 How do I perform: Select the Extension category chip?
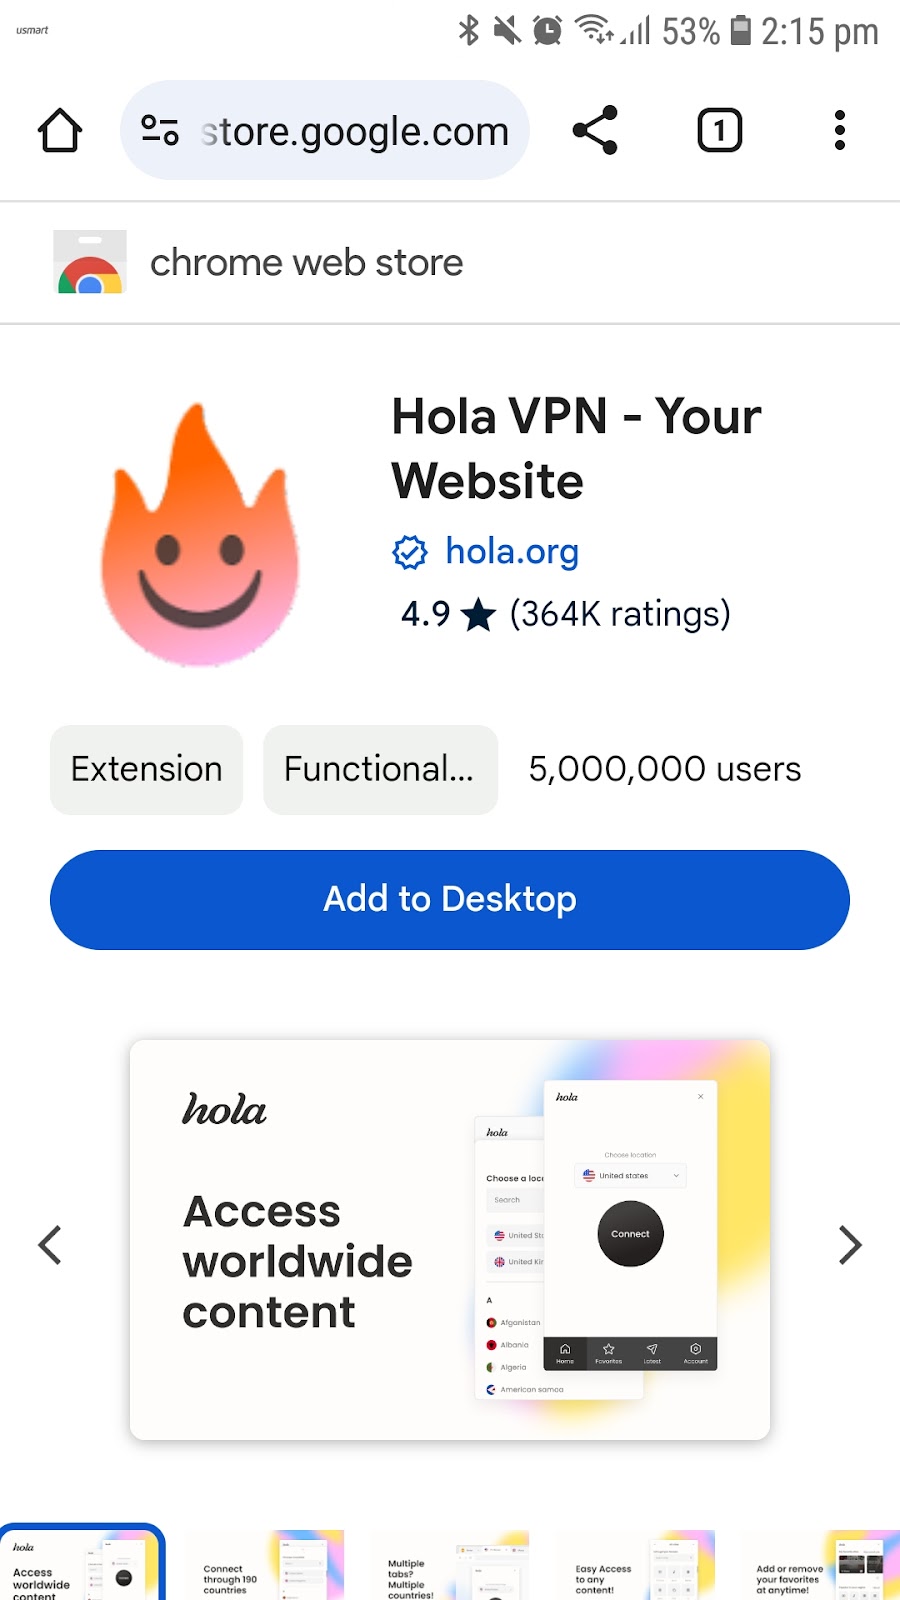147,769
